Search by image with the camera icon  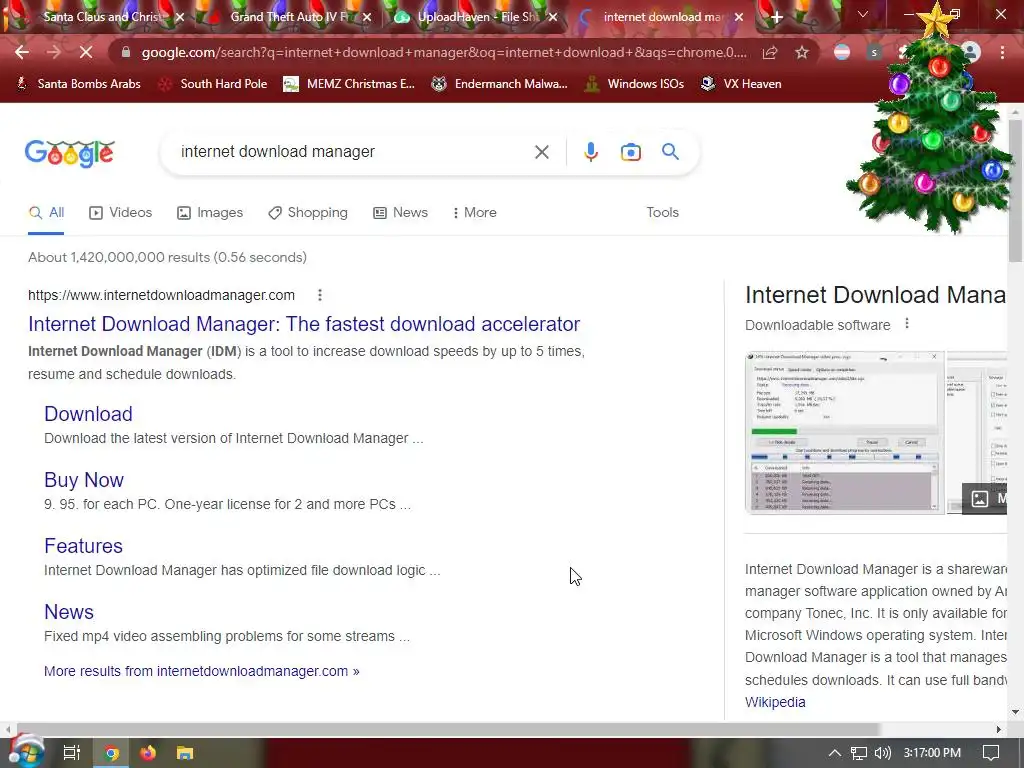coord(631,152)
